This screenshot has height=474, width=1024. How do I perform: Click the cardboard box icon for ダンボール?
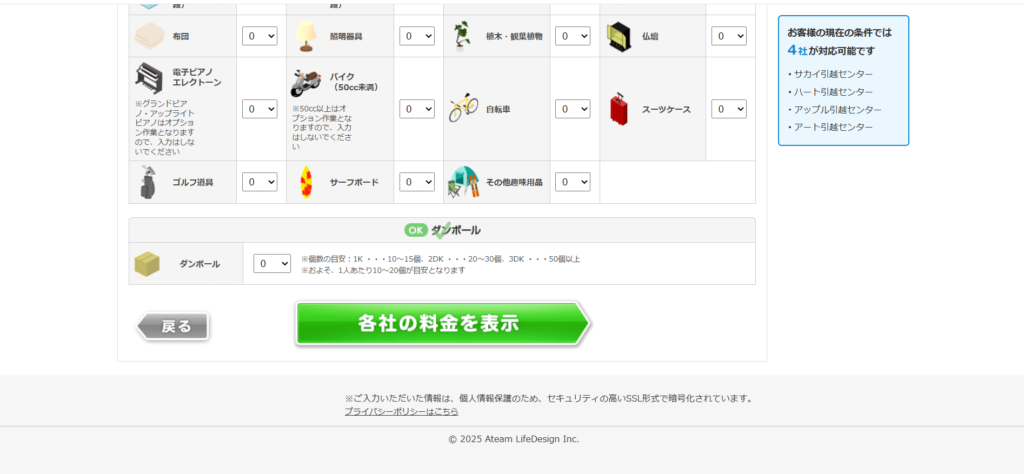[x=146, y=264]
